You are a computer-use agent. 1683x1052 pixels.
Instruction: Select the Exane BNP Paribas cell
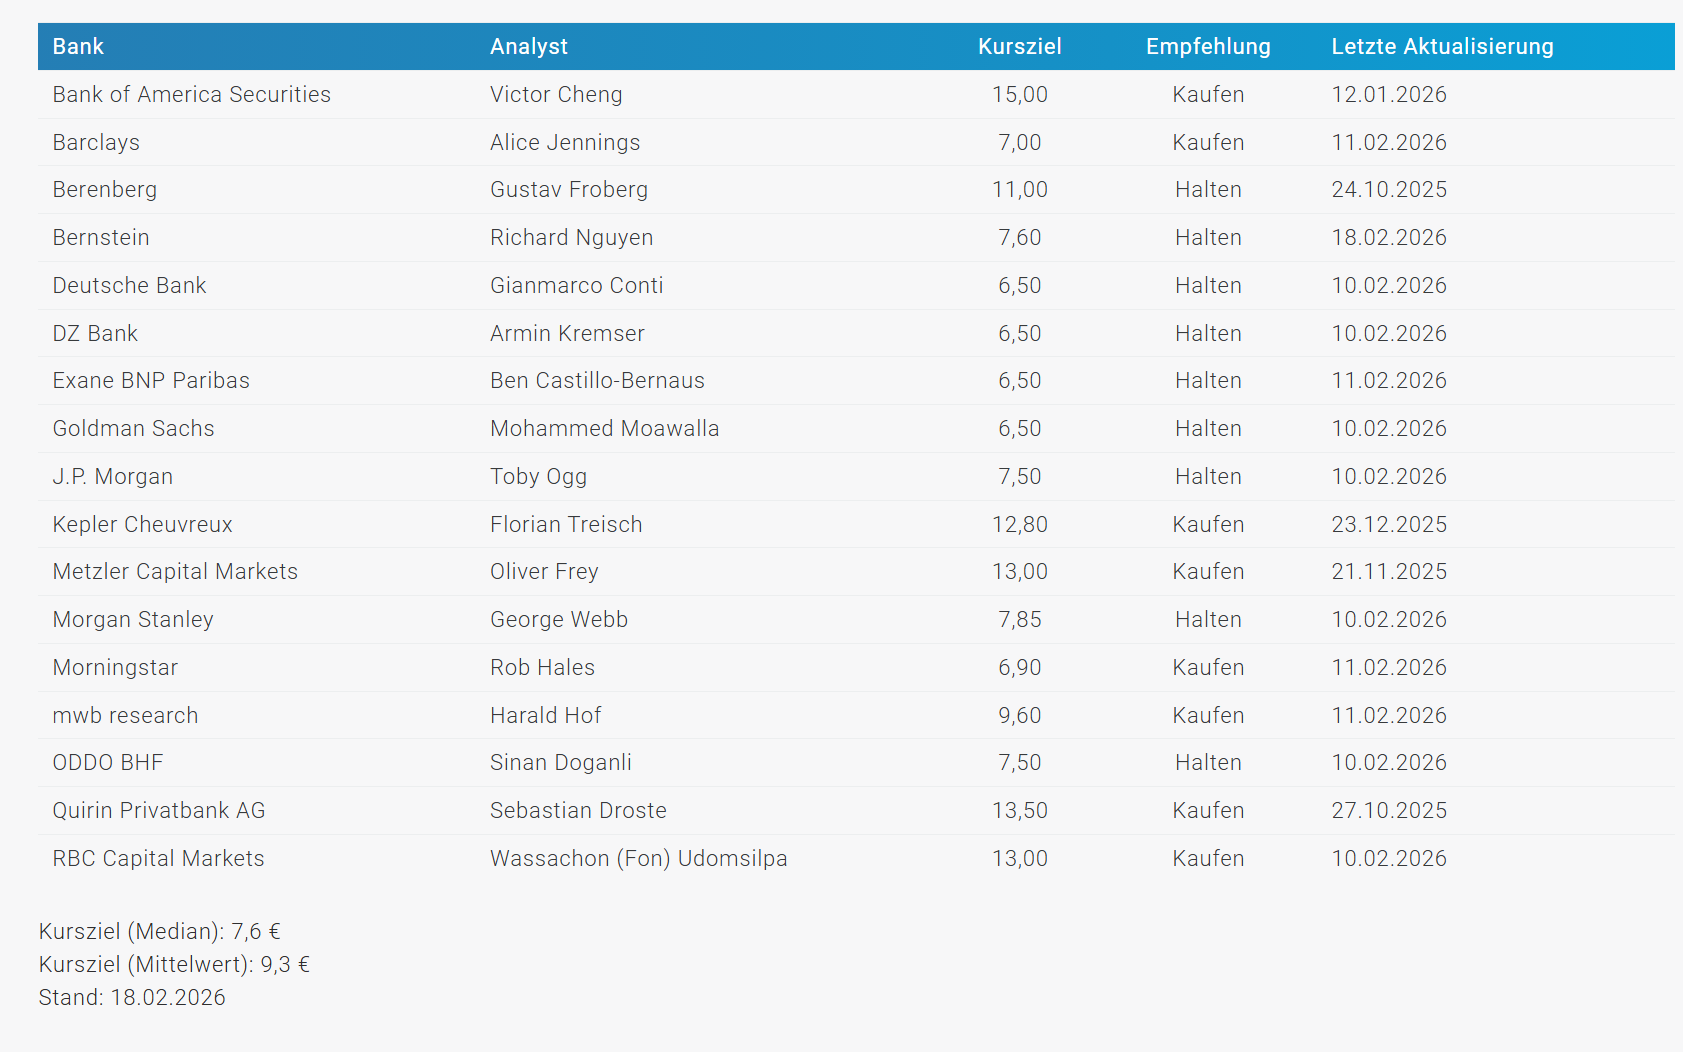click(x=151, y=381)
